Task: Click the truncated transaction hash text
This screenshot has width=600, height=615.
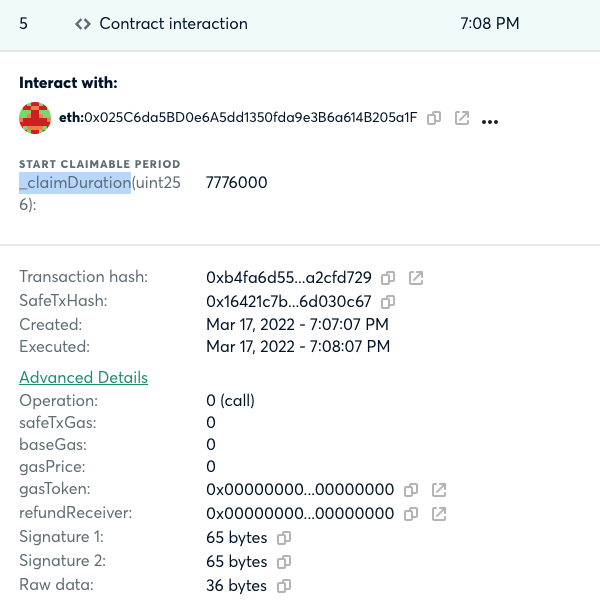Action: pos(289,278)
